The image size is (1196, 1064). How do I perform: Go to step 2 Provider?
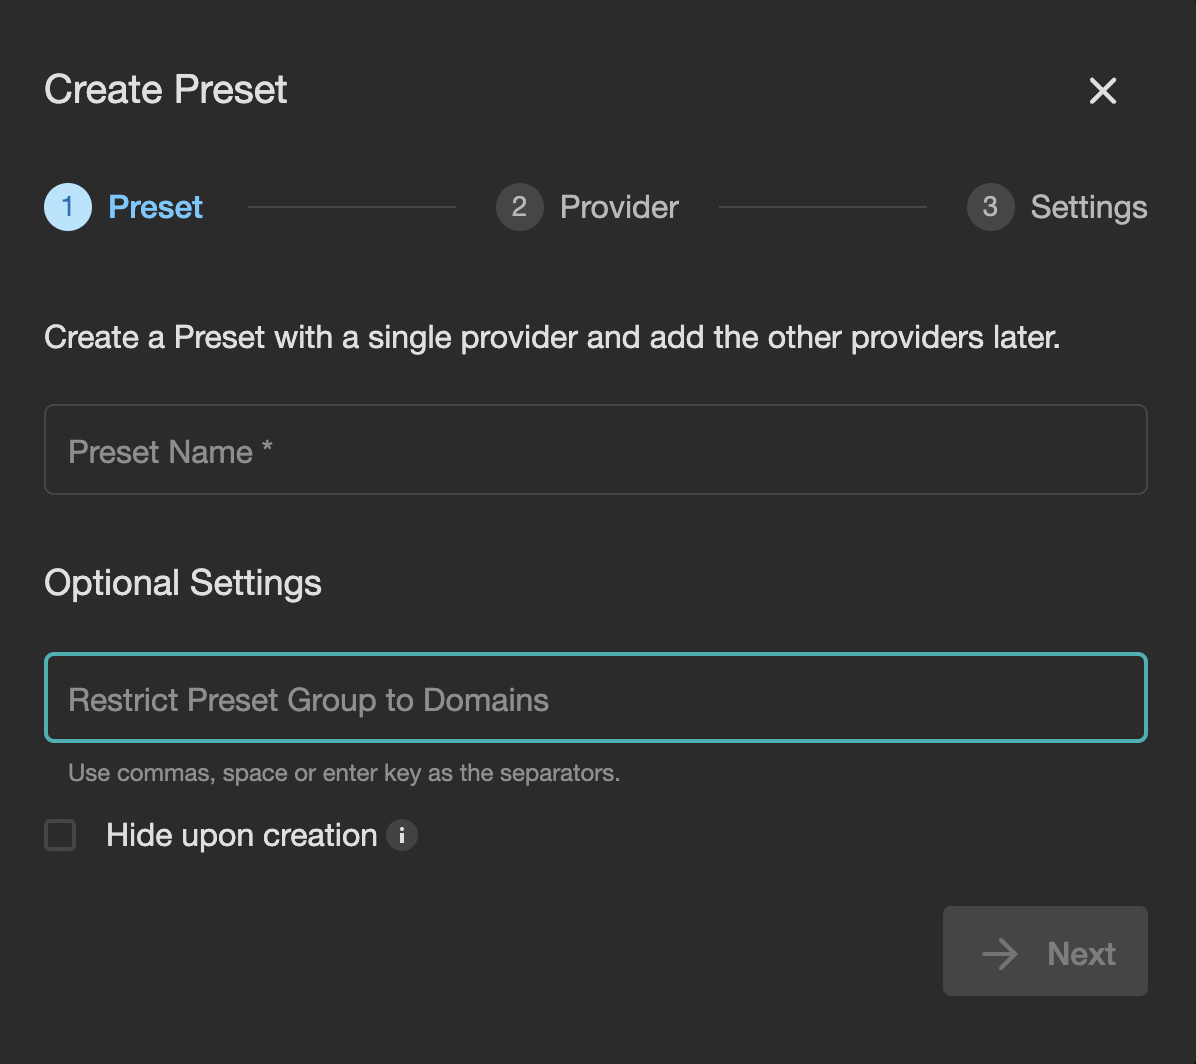(x=587, y=207)
